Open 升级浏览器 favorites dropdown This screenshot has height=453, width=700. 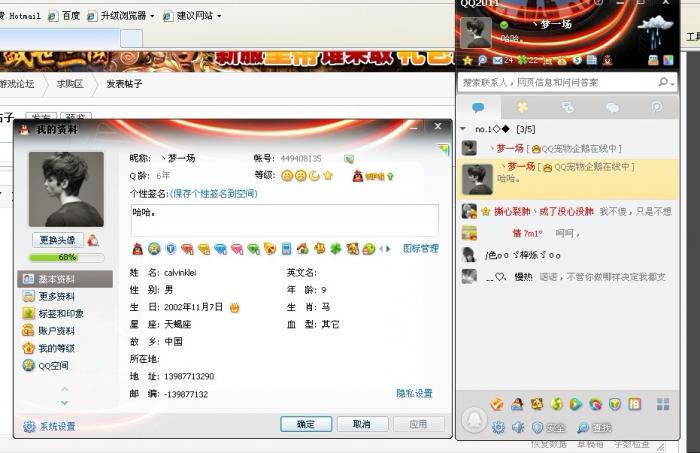pos(152,16)
